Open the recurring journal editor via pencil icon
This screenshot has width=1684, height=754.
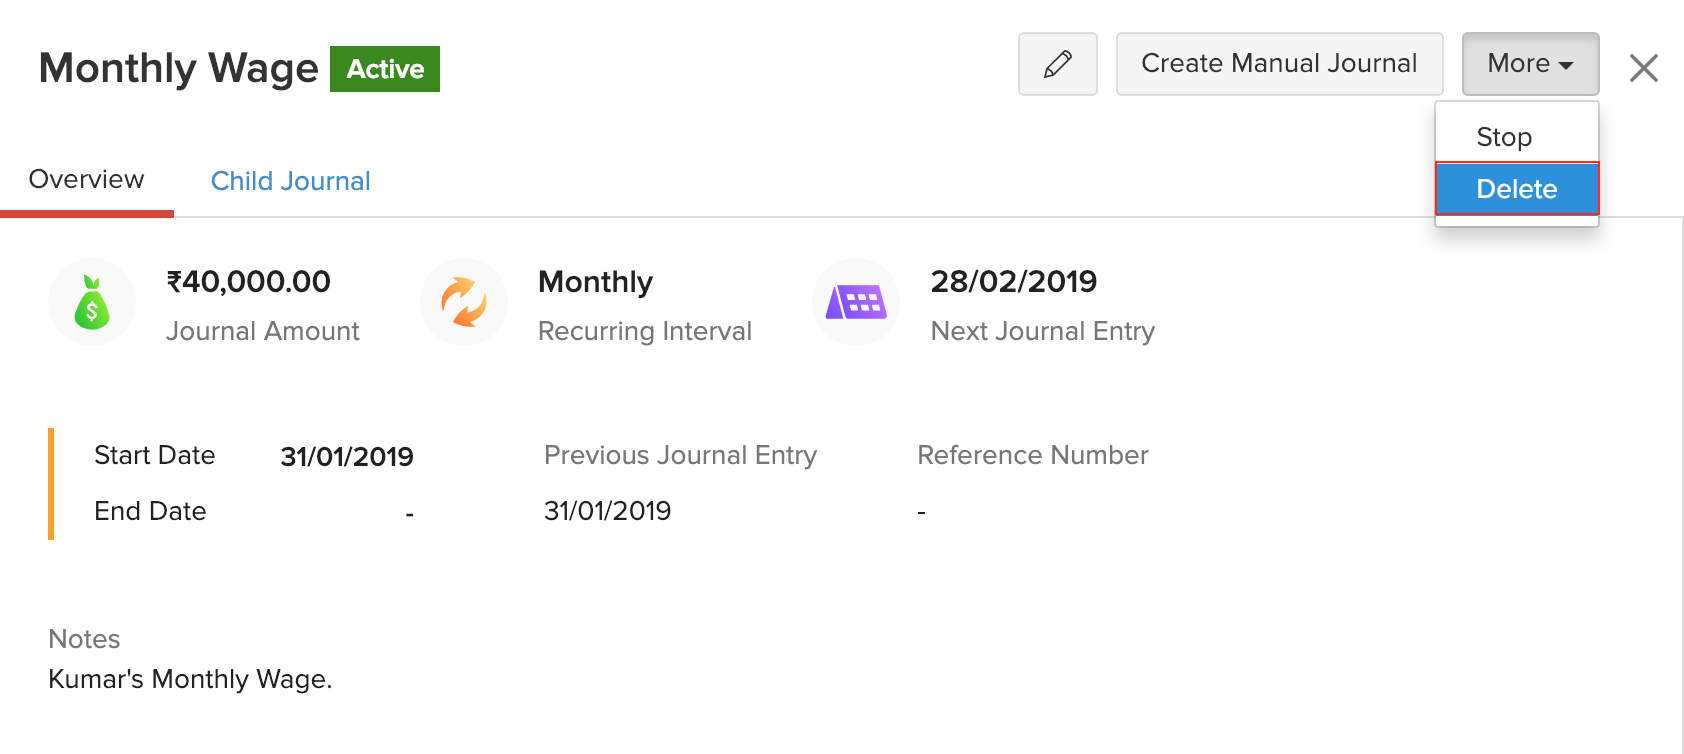[1057, 63]
